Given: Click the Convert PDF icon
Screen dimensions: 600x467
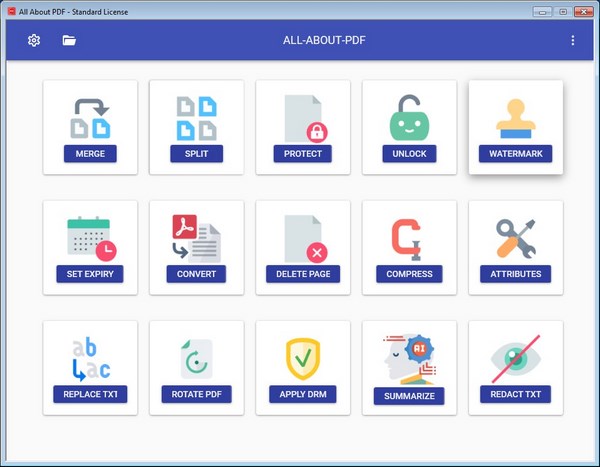Looking at the screenshot, I should pyautogui.click(x=196, y=238).
